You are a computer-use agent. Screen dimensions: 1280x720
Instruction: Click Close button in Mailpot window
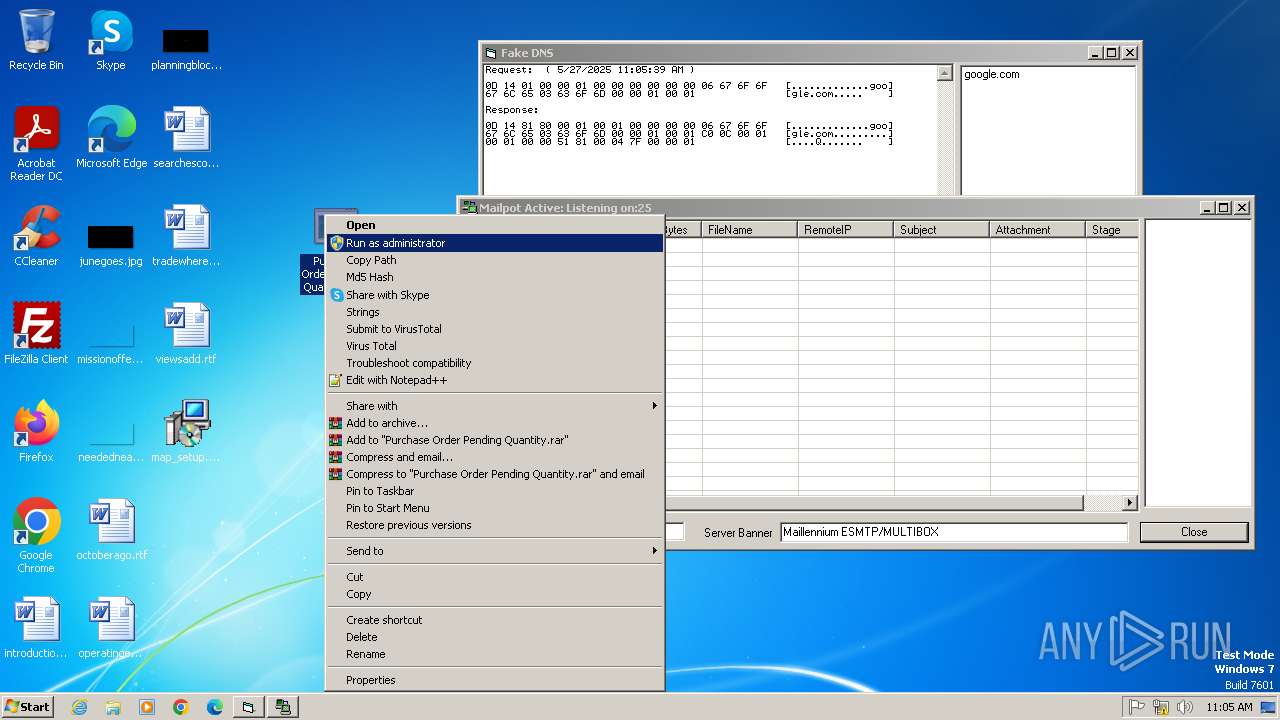1193,532
